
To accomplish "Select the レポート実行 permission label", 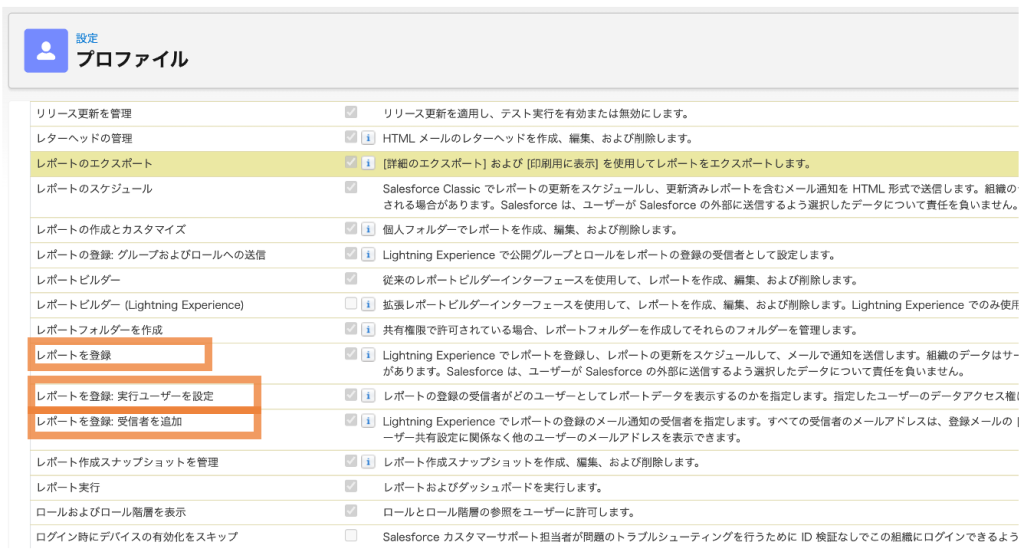I will click(68, 487).
